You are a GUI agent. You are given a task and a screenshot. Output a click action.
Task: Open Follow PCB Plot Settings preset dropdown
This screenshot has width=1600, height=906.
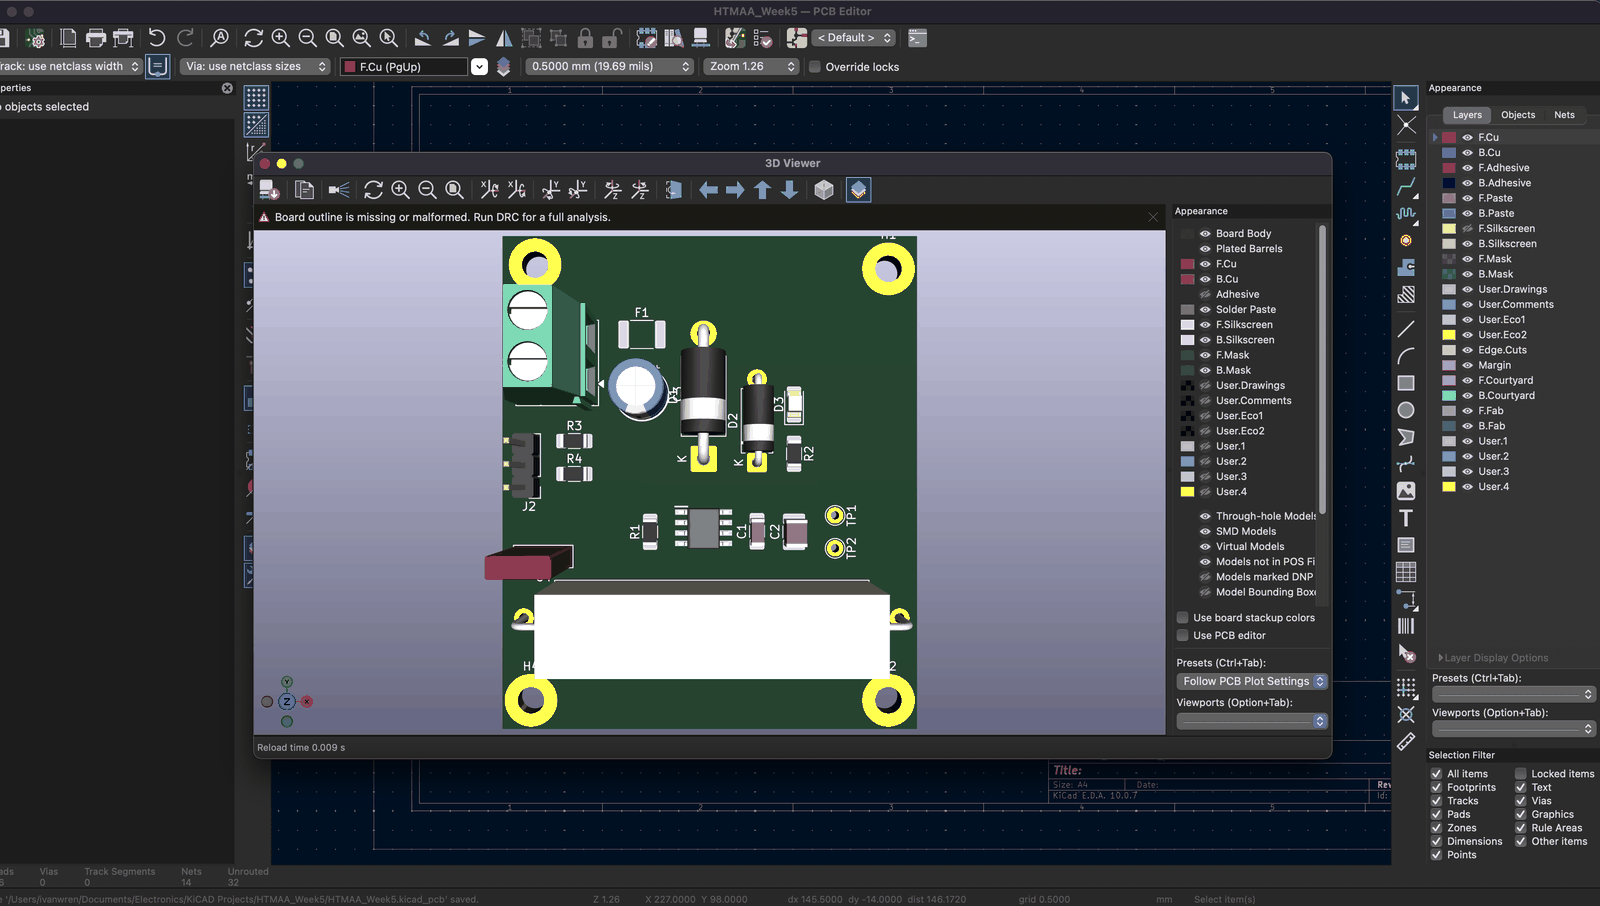pyautogui.click(x=1252, y=682)
